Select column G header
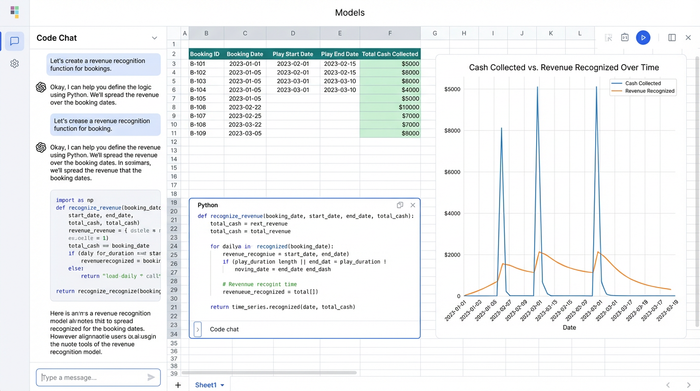This screenshot has width=700, height=391. pos(435,33)
